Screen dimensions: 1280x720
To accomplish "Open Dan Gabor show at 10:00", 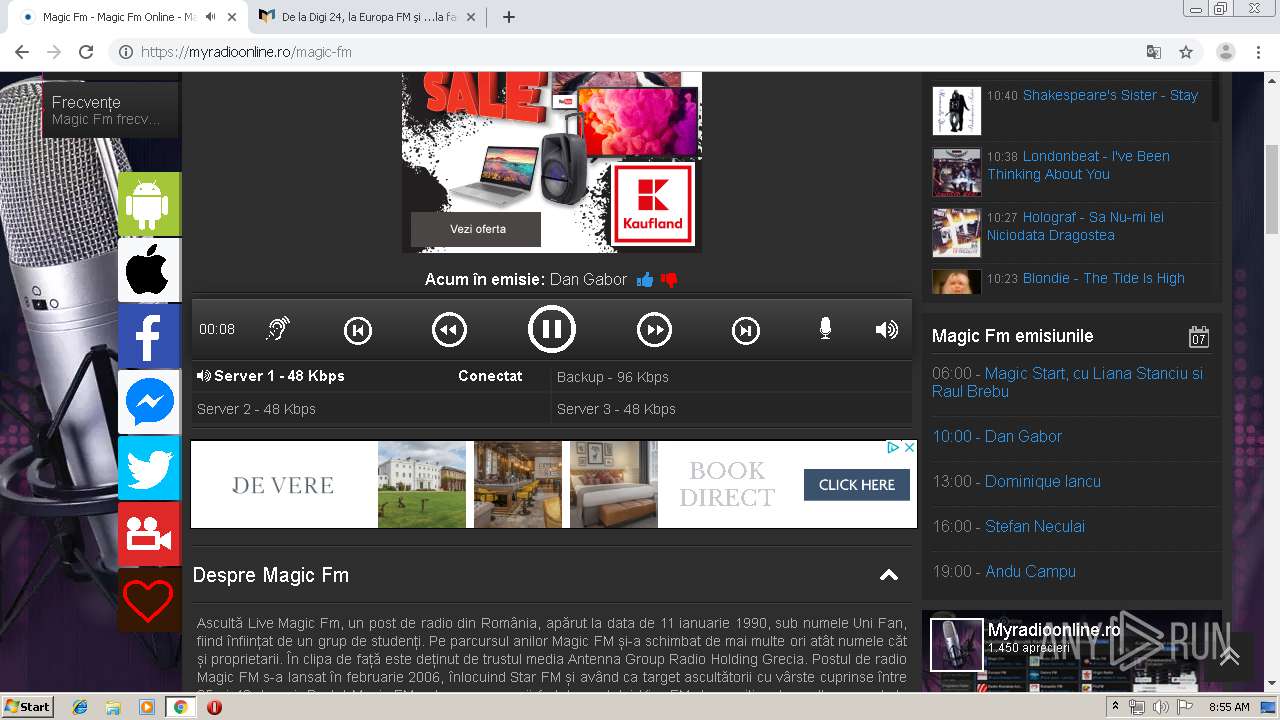I will point(1023,436).
